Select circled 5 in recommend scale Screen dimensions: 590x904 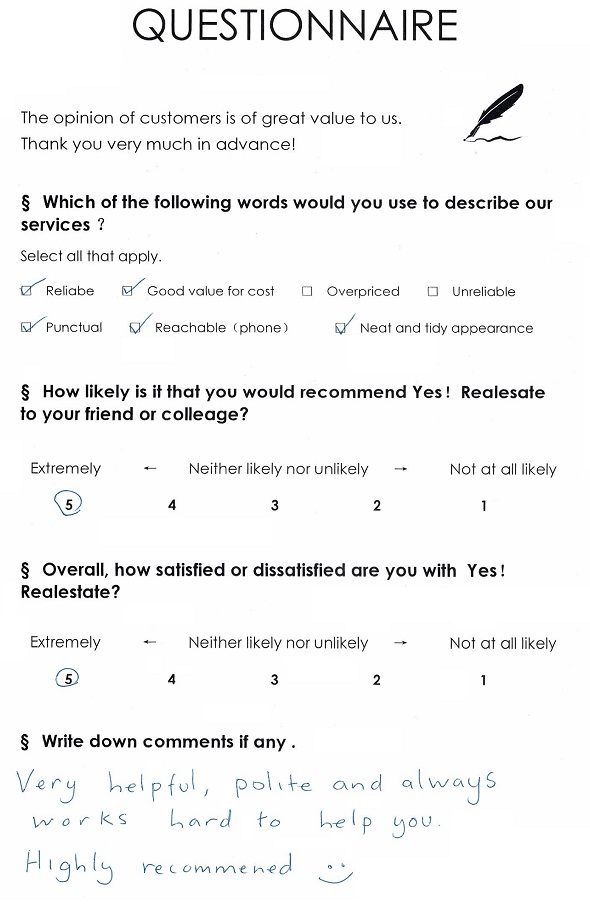coord(68,504)
